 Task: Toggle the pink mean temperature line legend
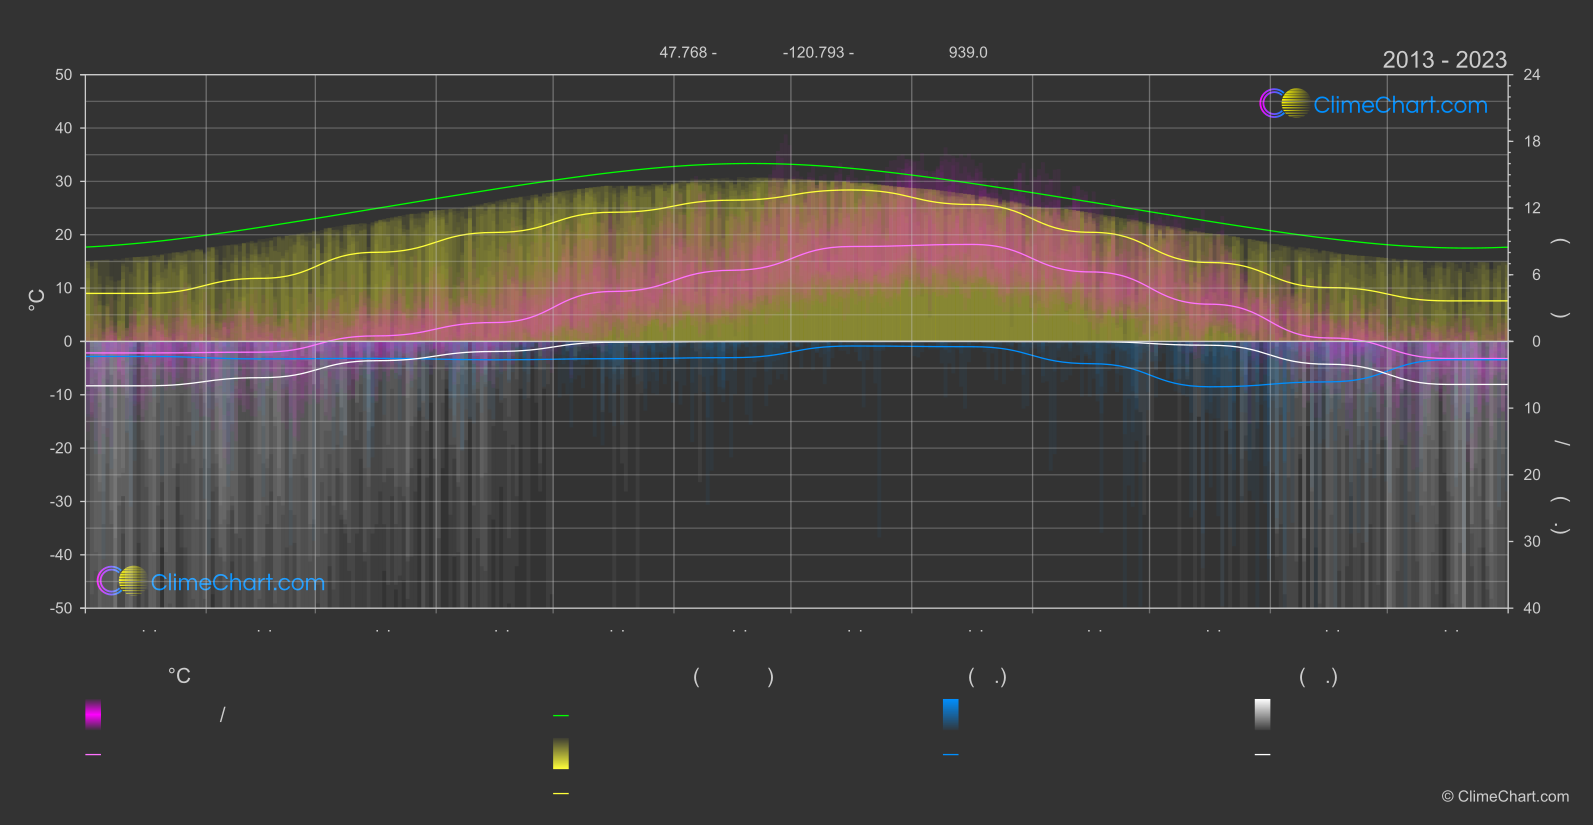coord(93,754)
